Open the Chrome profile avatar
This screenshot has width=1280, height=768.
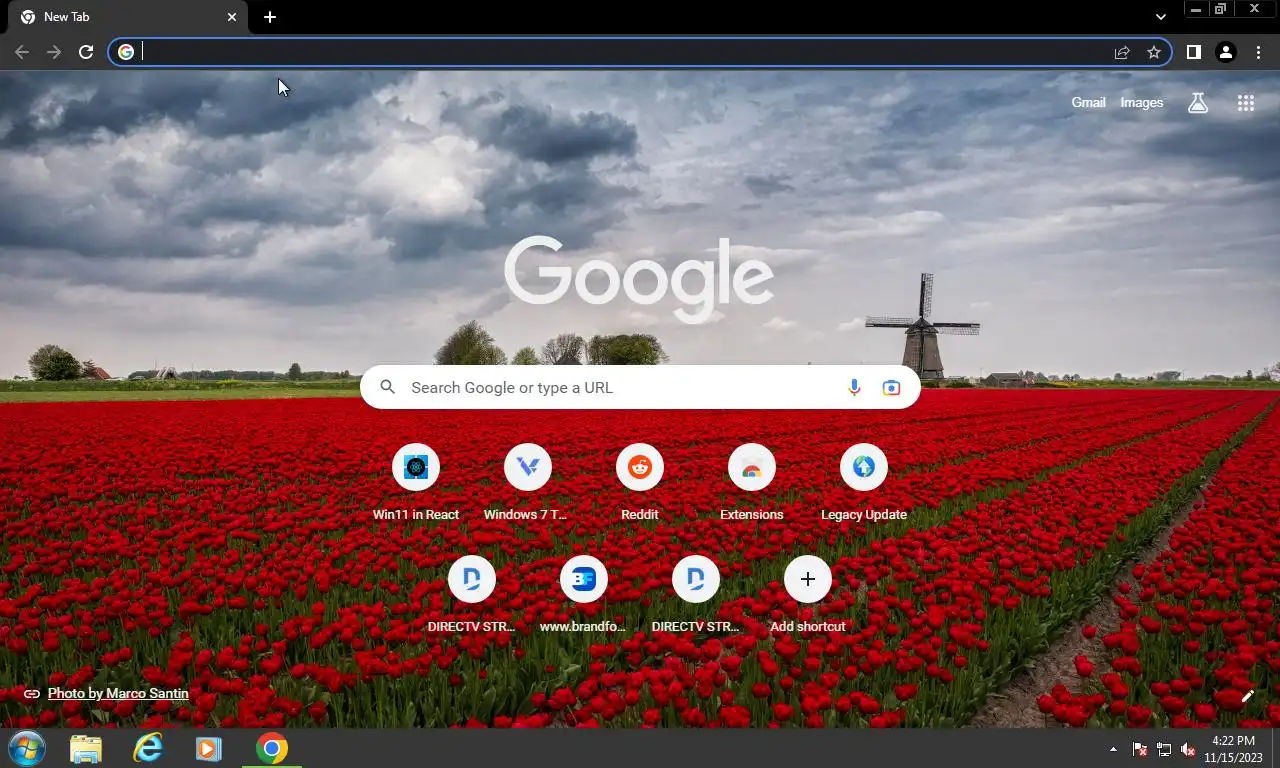[1226, 52]
